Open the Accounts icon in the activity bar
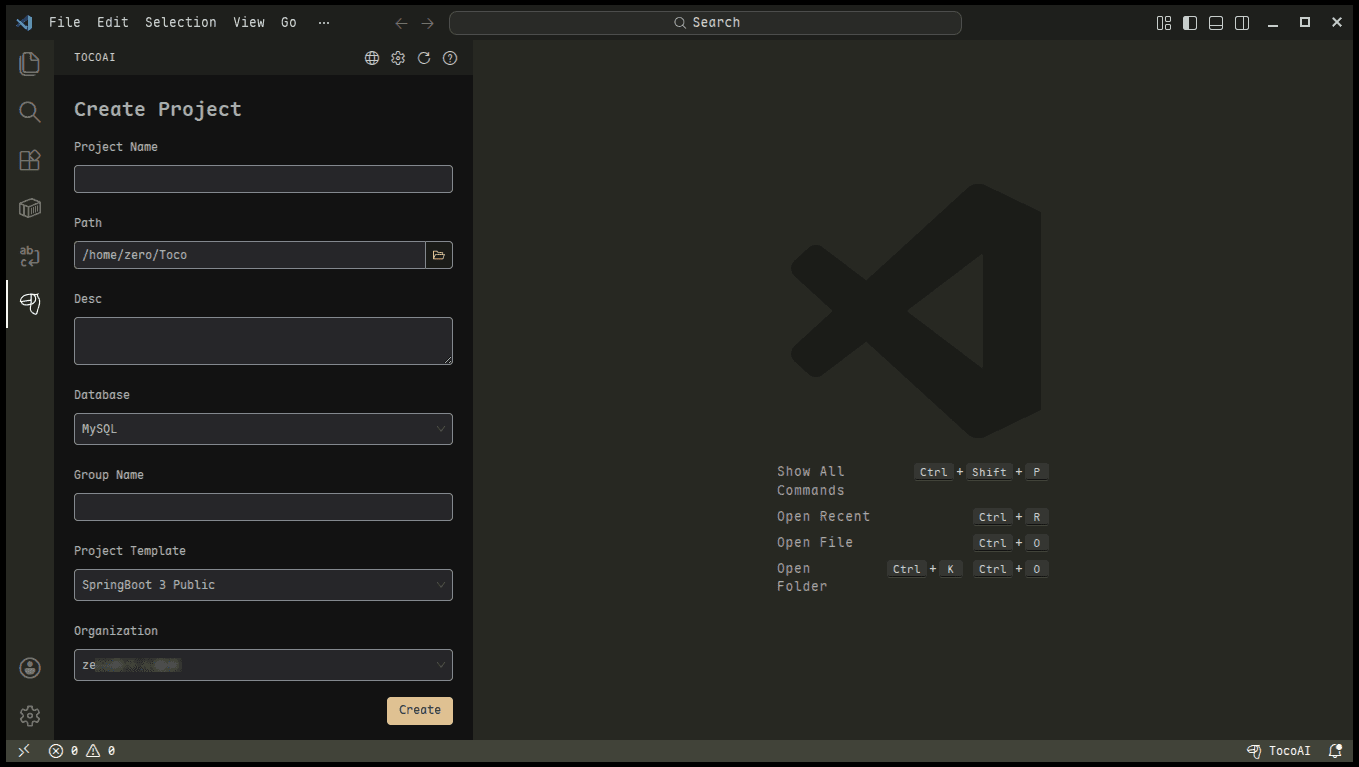Screen dimensions: 1359x767 (x=29, y=667)
